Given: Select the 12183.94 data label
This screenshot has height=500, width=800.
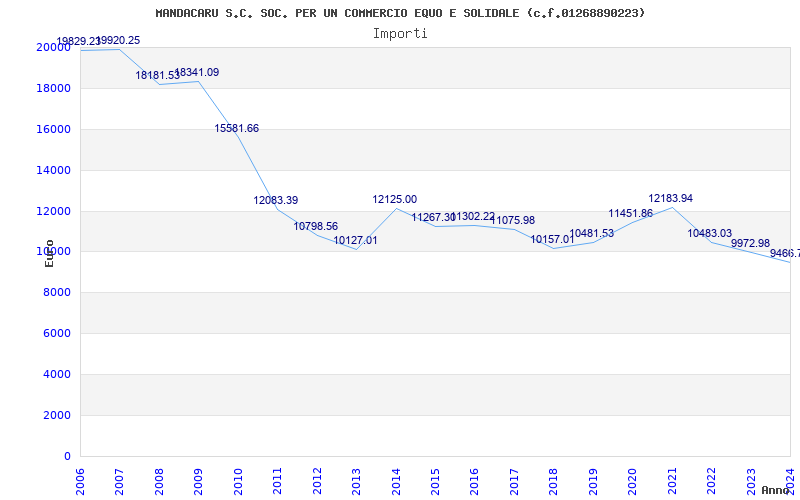Looking at the screenshot, I should coord(671,198).
